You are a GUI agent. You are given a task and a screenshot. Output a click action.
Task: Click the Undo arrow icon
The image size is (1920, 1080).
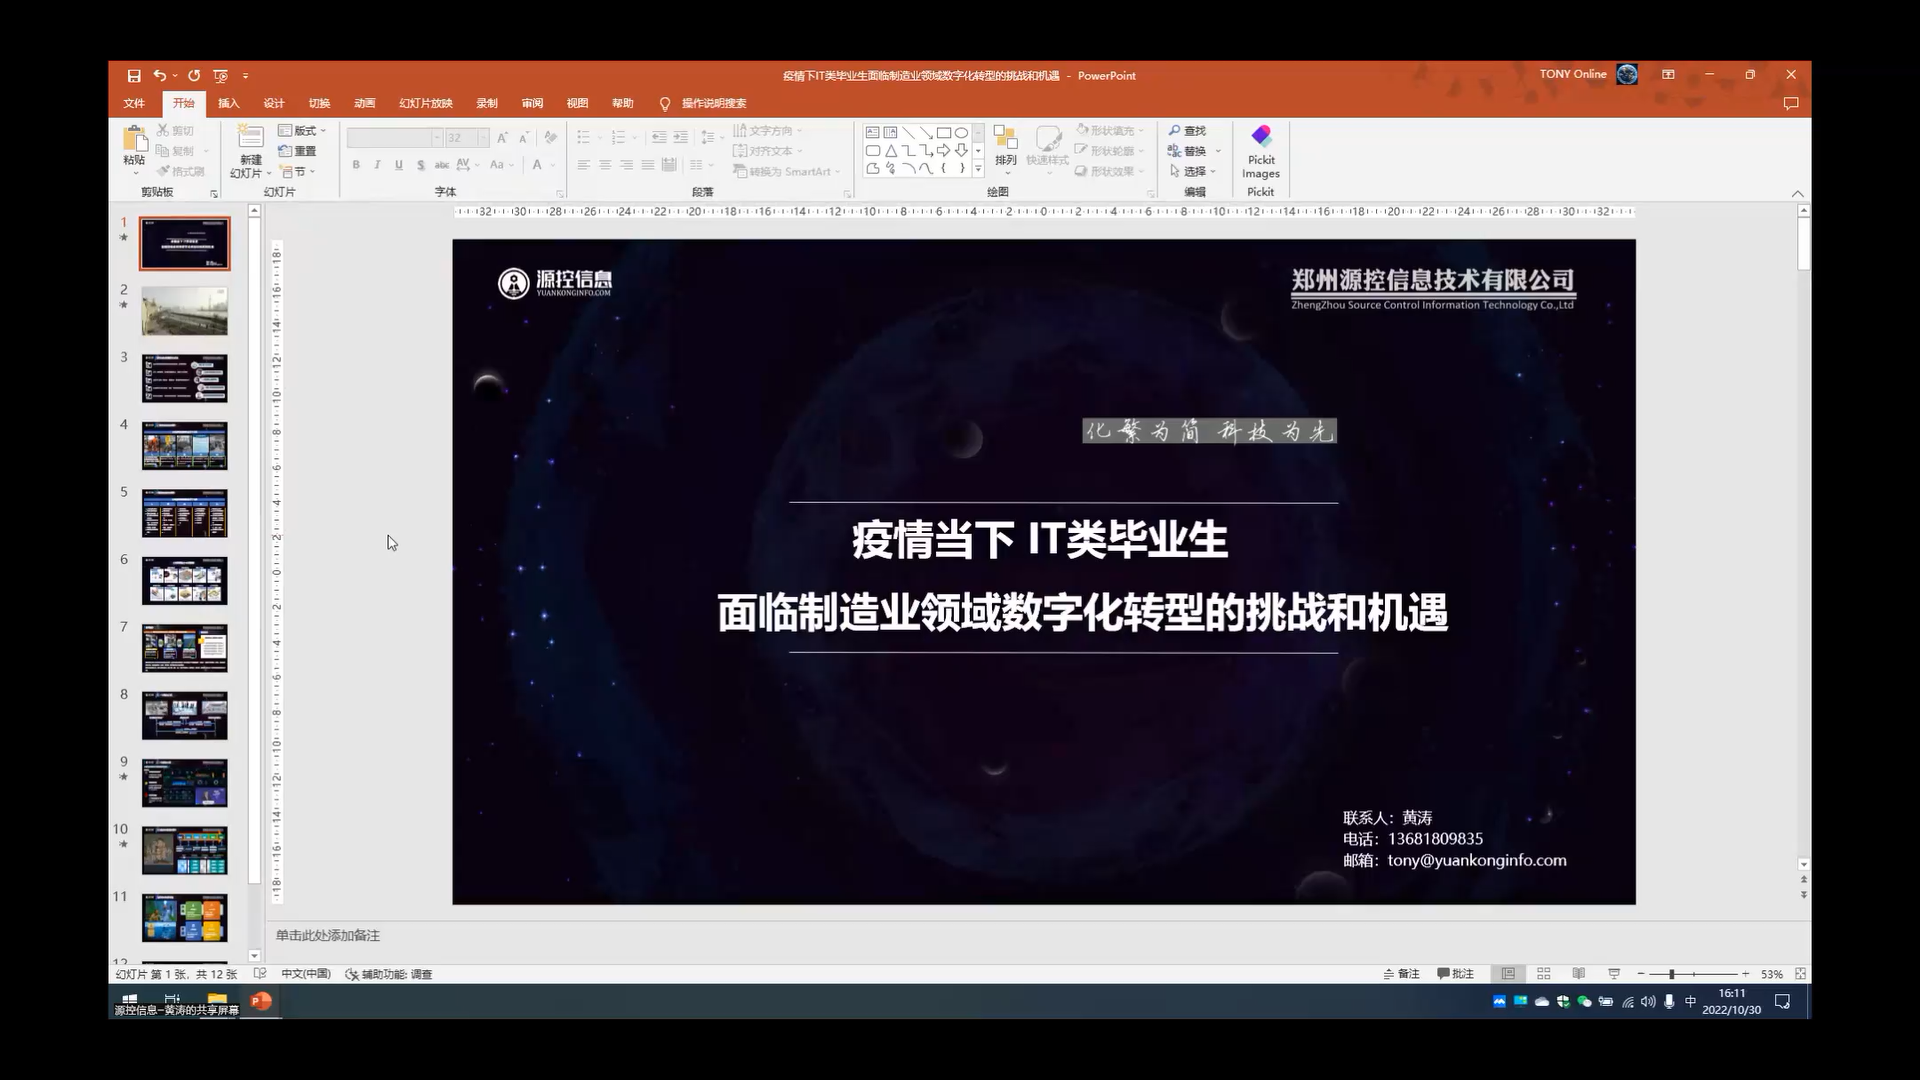pos(160,76)
